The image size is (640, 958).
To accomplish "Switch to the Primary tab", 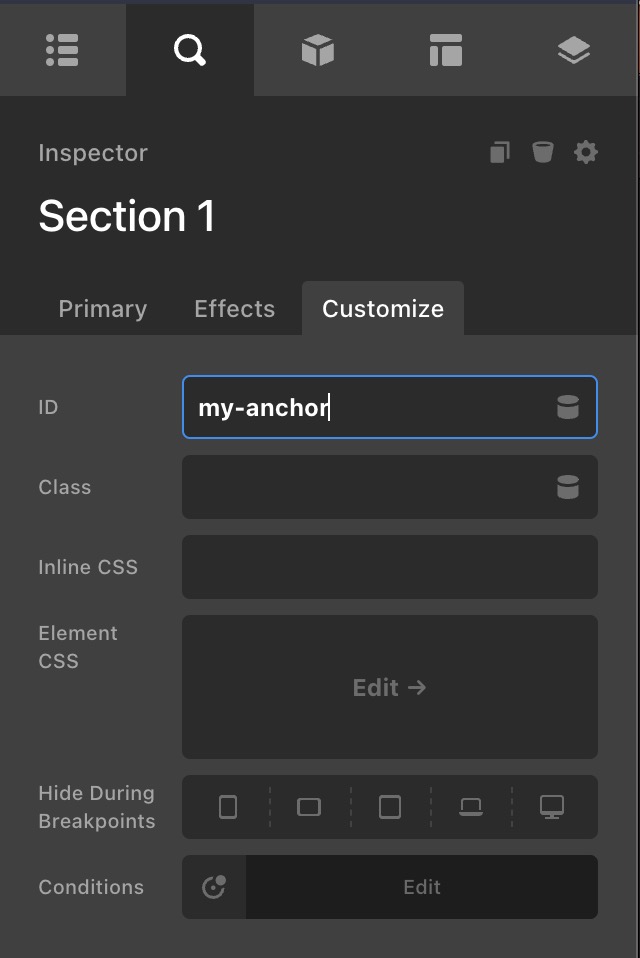I will [x=102, y=309].
